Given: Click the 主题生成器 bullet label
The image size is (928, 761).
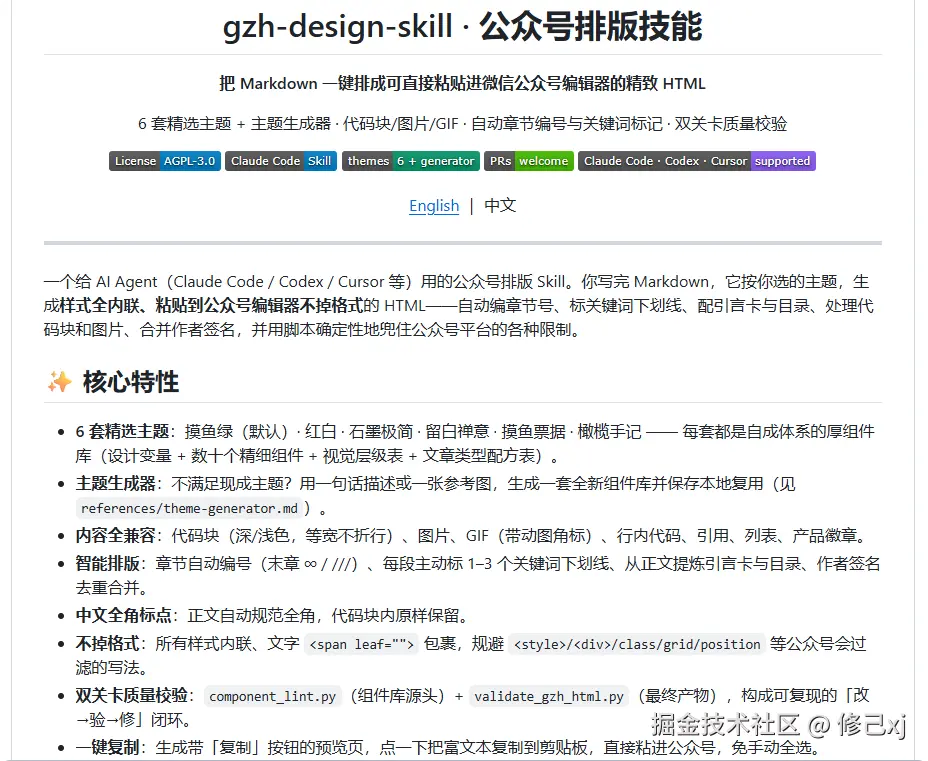Looking at the screenshot, I should click(115, 483).
